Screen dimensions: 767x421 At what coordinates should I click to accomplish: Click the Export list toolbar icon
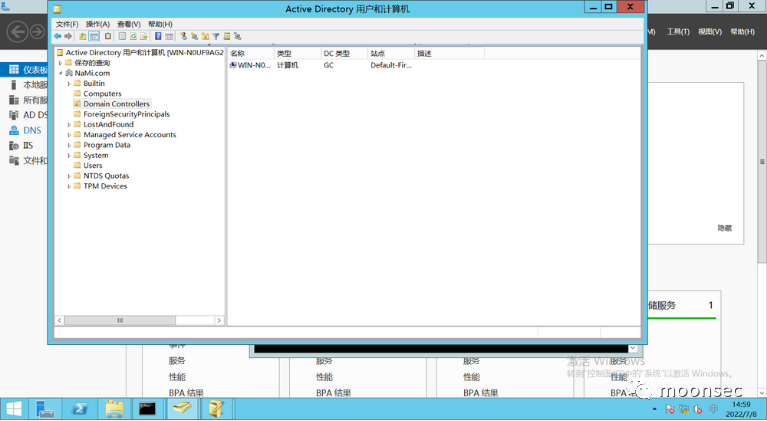(x=144, y=36)
